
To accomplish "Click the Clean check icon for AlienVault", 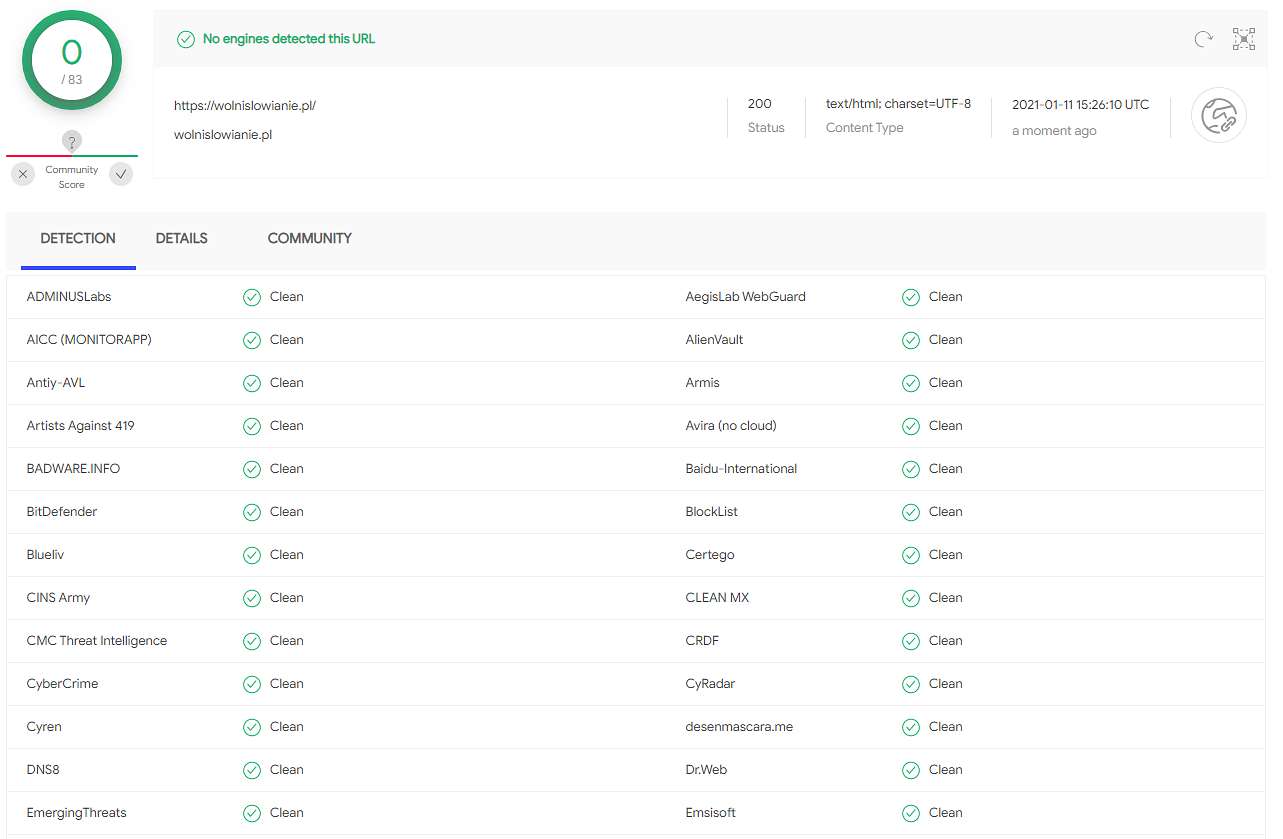I will coord(911,340).
